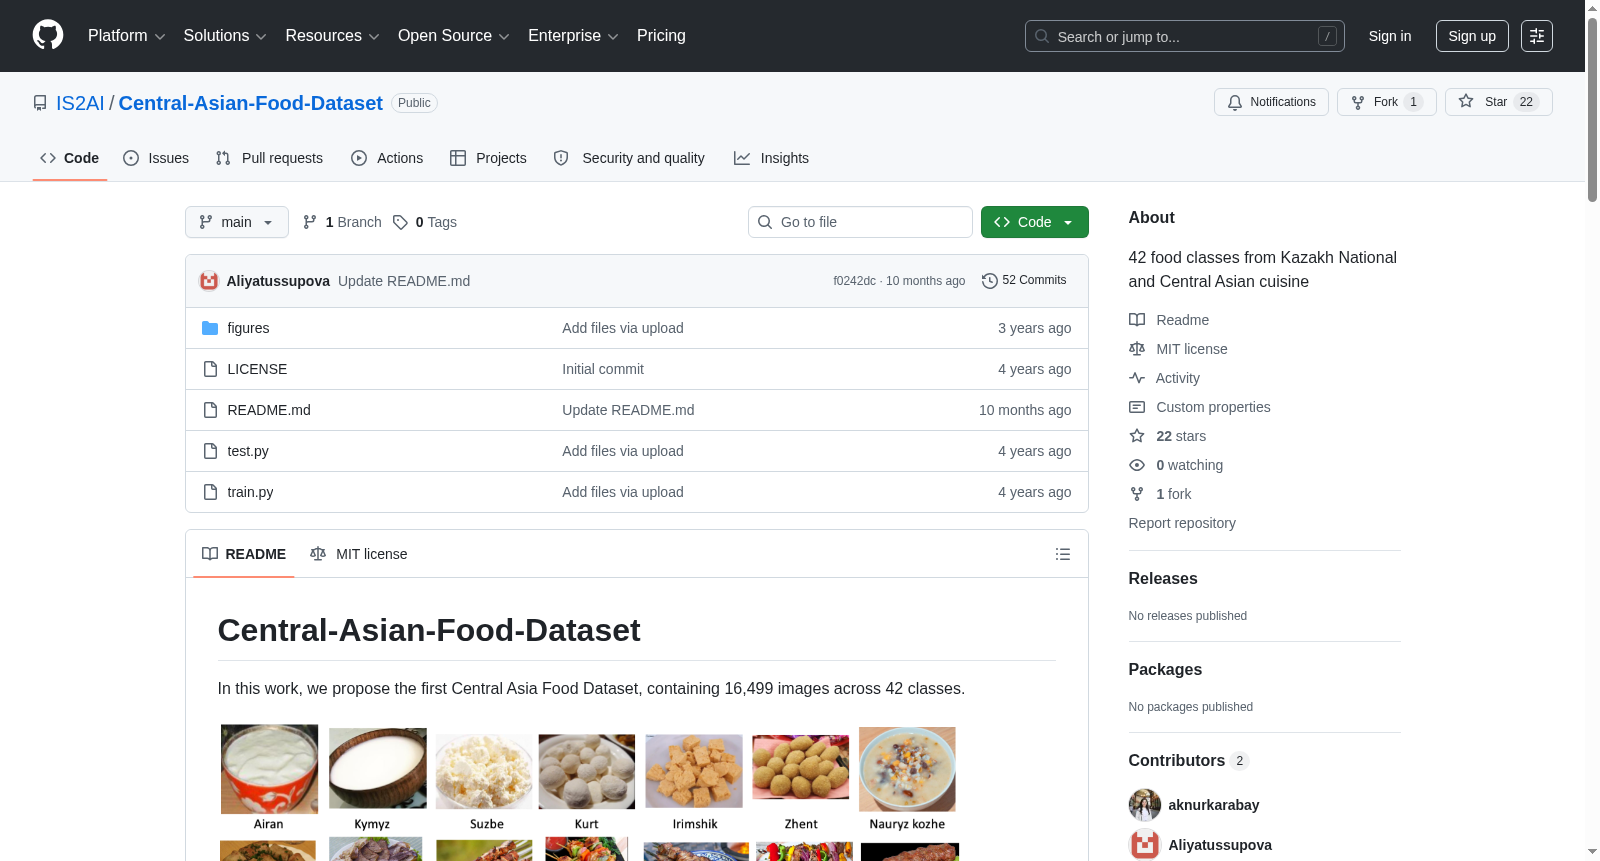The height and width of the screenshot is (861, 1600).
Task: View the 1 Branch link
Action: coord(342,222)
